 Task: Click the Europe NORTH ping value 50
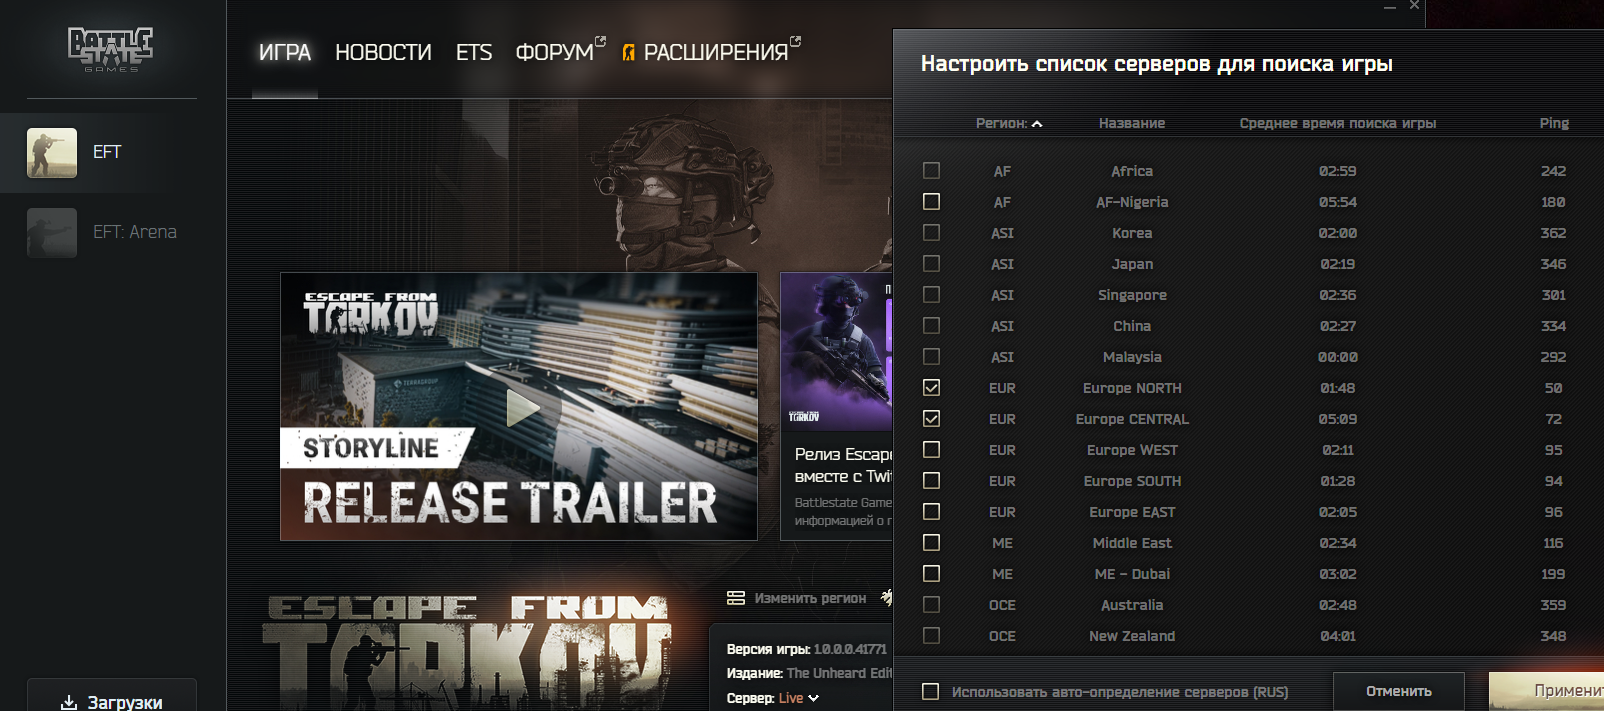[1553, 388]
